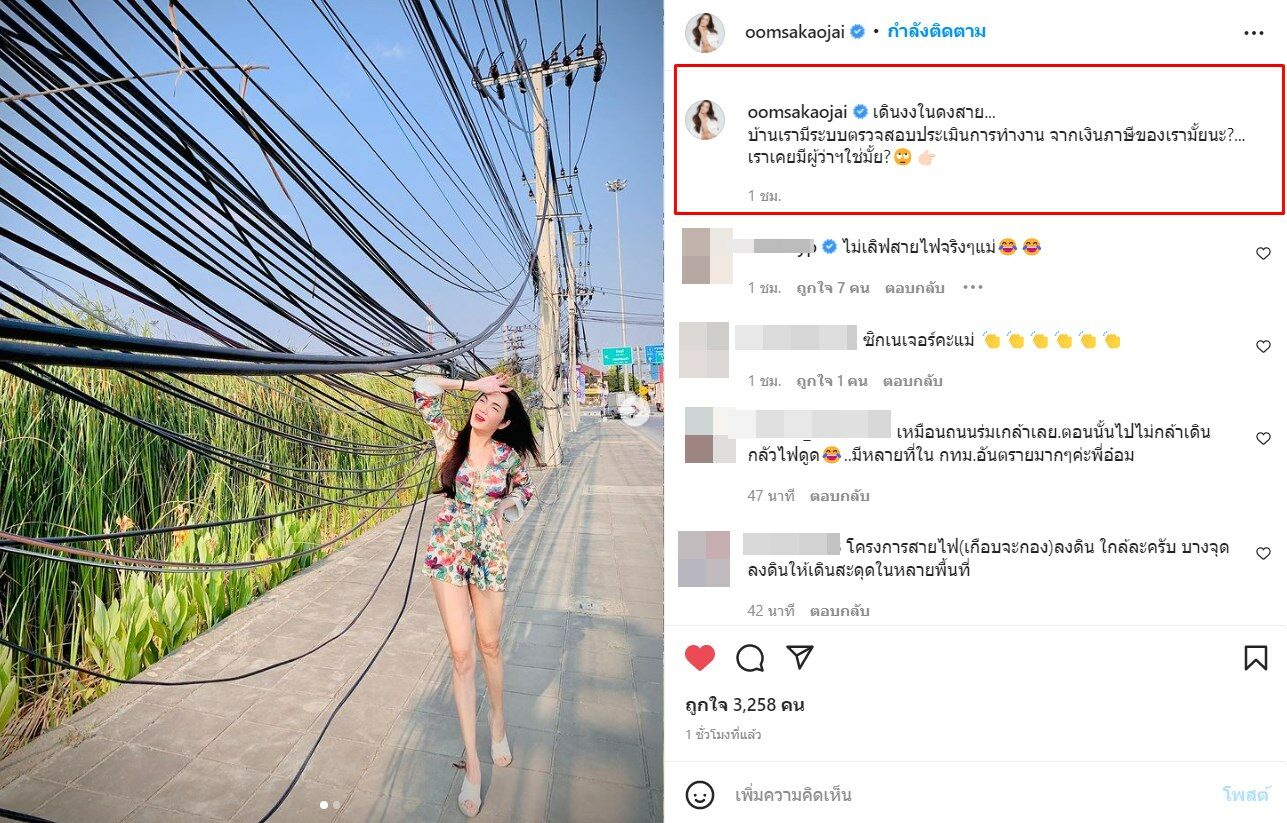The width and height of the screenshot is (1287, 823).
Task: Like the comment mentioning ถนนร่มเกล้า
Action: click(1263, 439)
